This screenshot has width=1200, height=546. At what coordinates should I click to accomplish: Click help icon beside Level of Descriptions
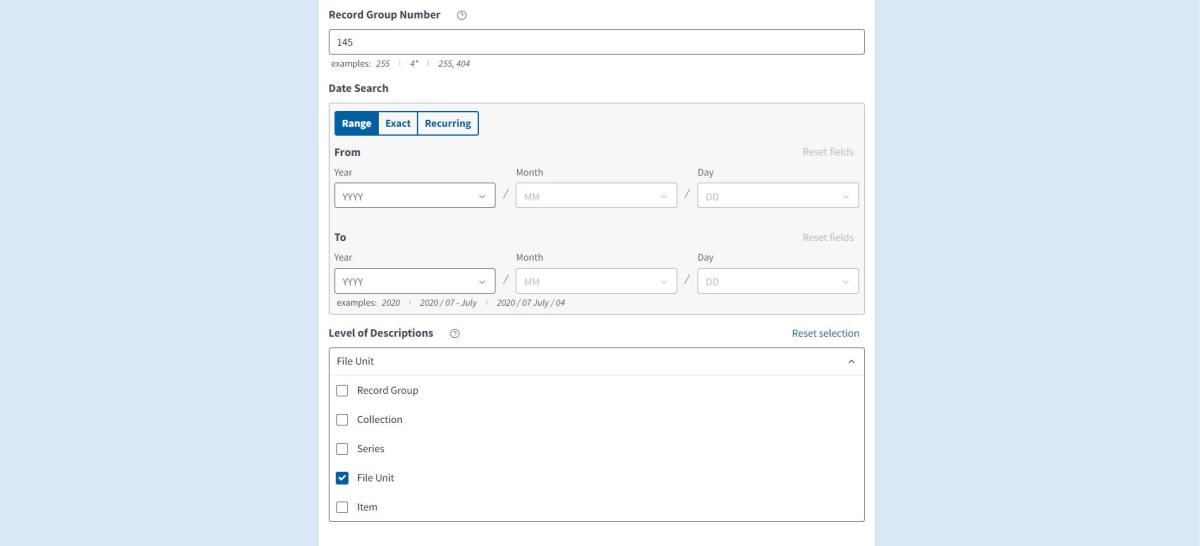455,334
